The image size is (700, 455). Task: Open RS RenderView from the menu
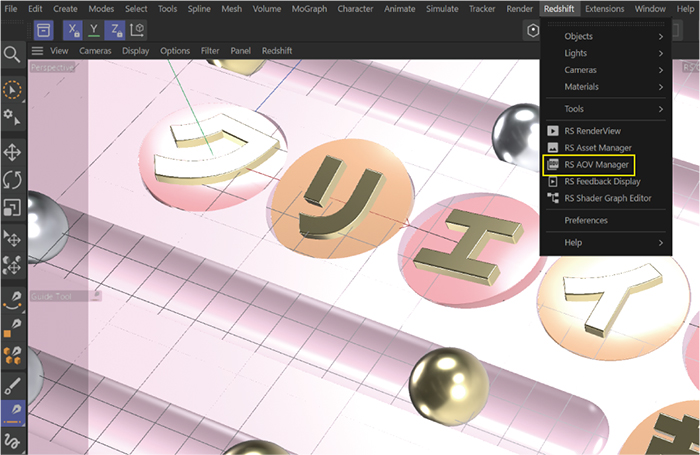[x=592, y=131]
